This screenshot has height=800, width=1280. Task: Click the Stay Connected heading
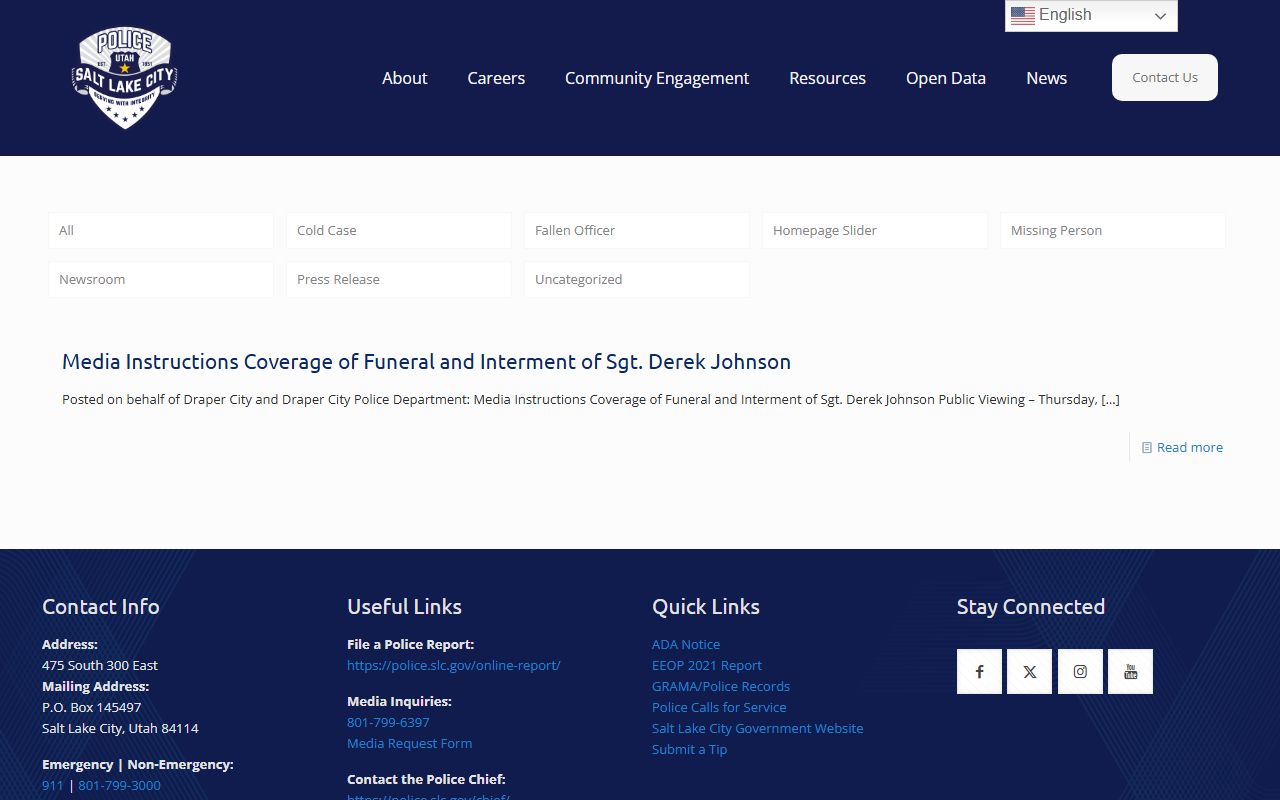pos(1031,606)
